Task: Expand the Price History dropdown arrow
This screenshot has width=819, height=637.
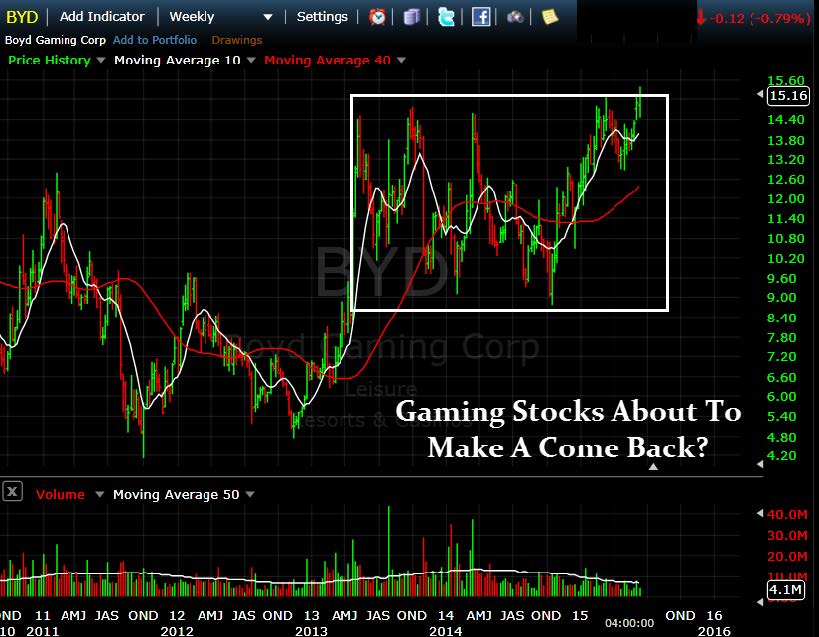Action: tap(101, 61)
